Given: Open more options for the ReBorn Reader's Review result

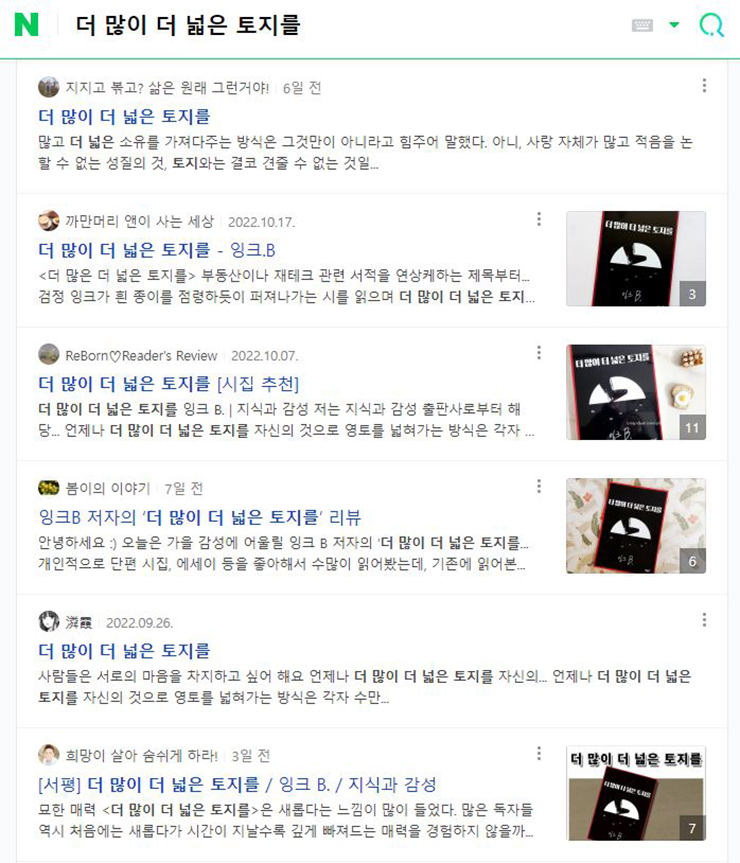Looking at the screenshot, I should point(539,353).
